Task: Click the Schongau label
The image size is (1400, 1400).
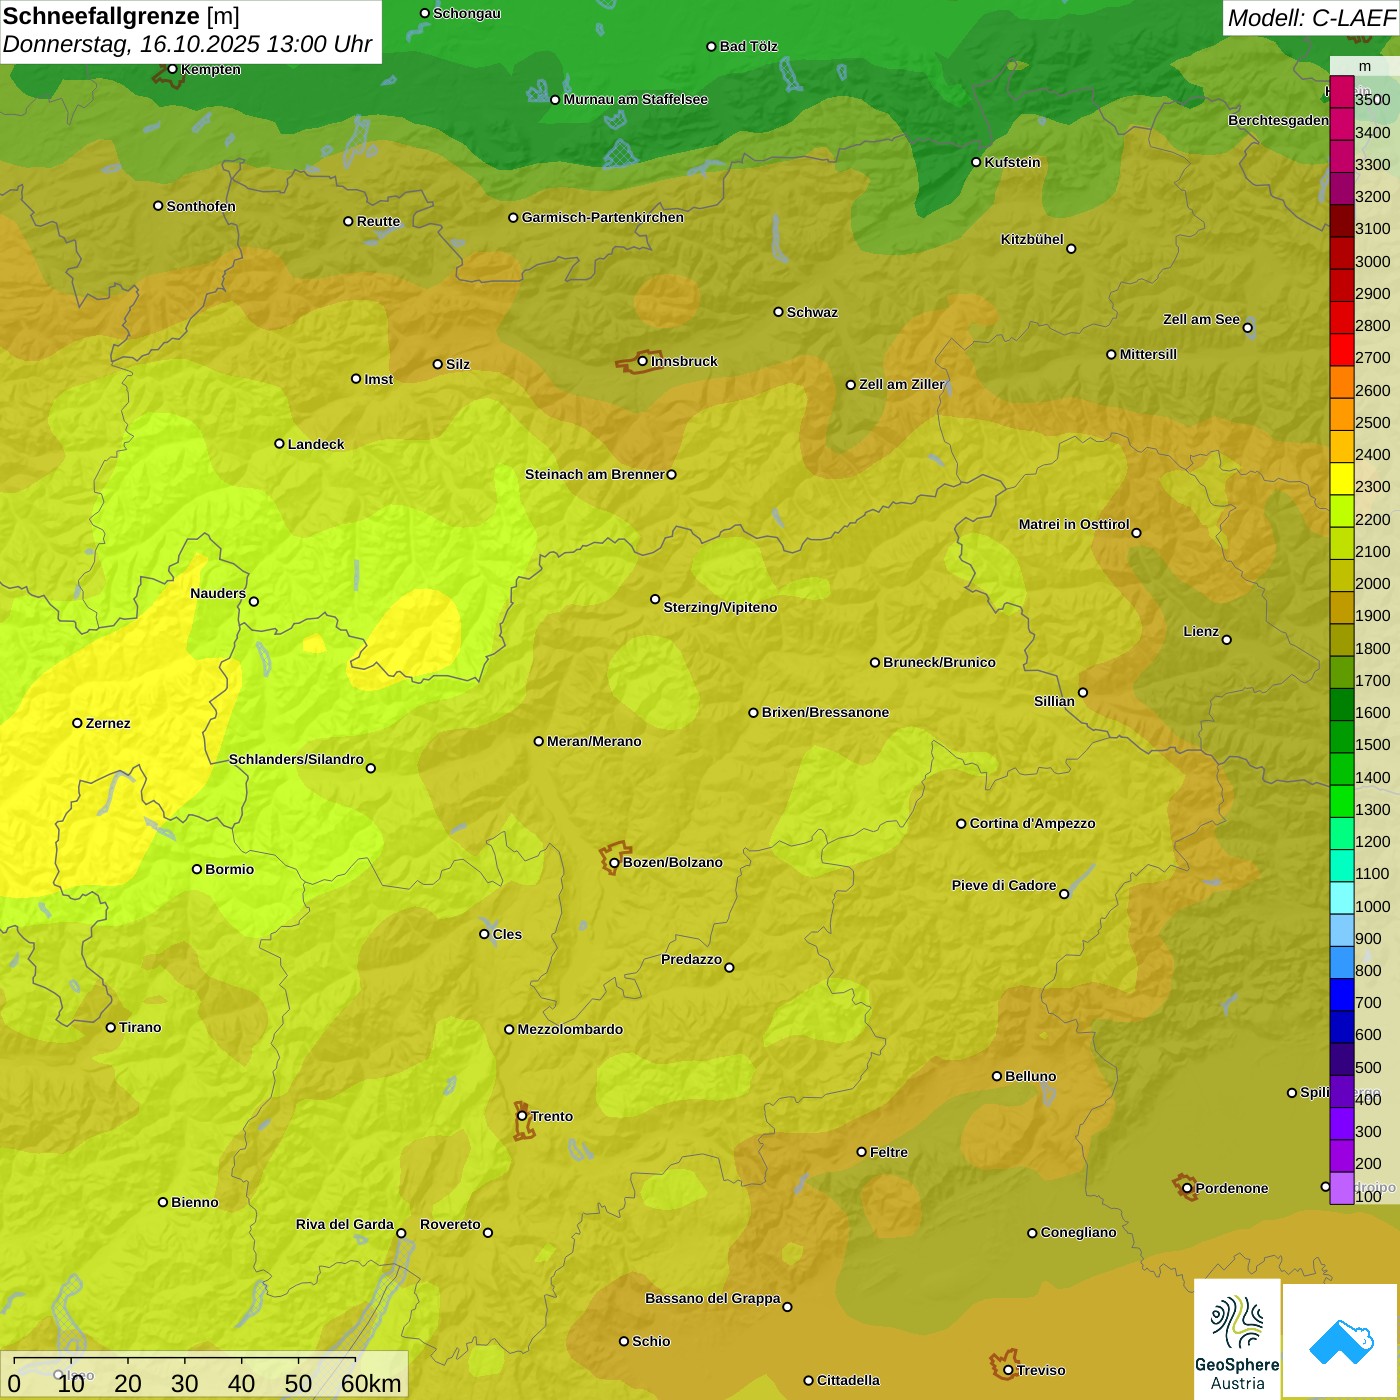Action: coord(467,13)
